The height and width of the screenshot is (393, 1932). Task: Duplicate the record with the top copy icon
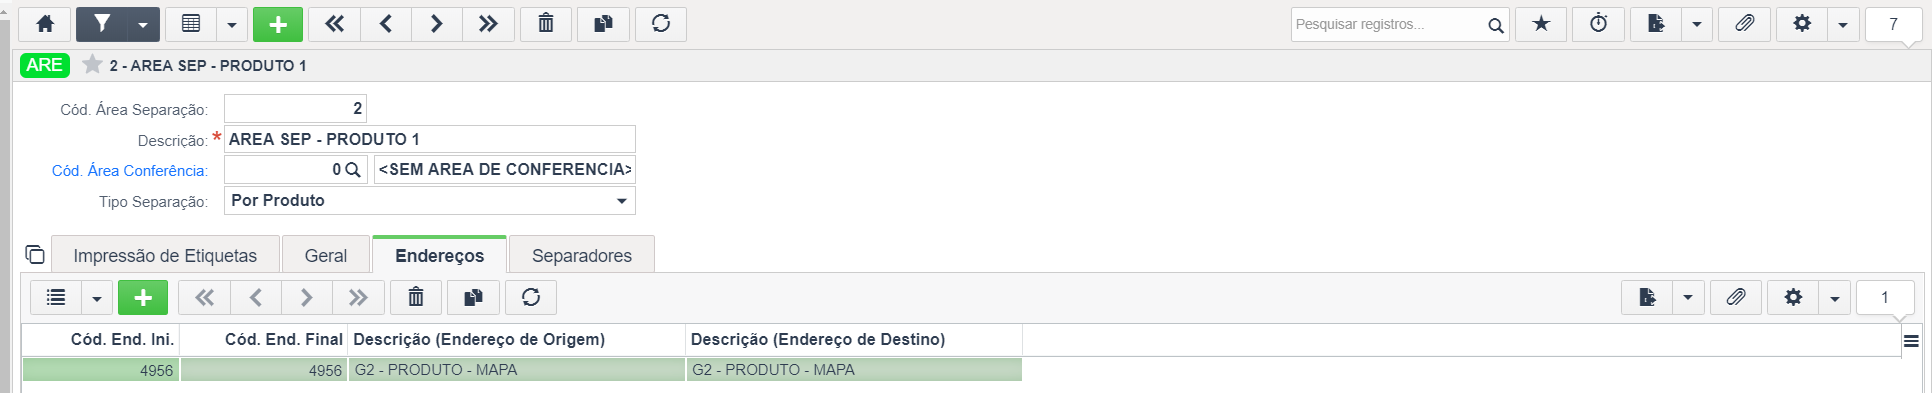[x=604, y=24]
